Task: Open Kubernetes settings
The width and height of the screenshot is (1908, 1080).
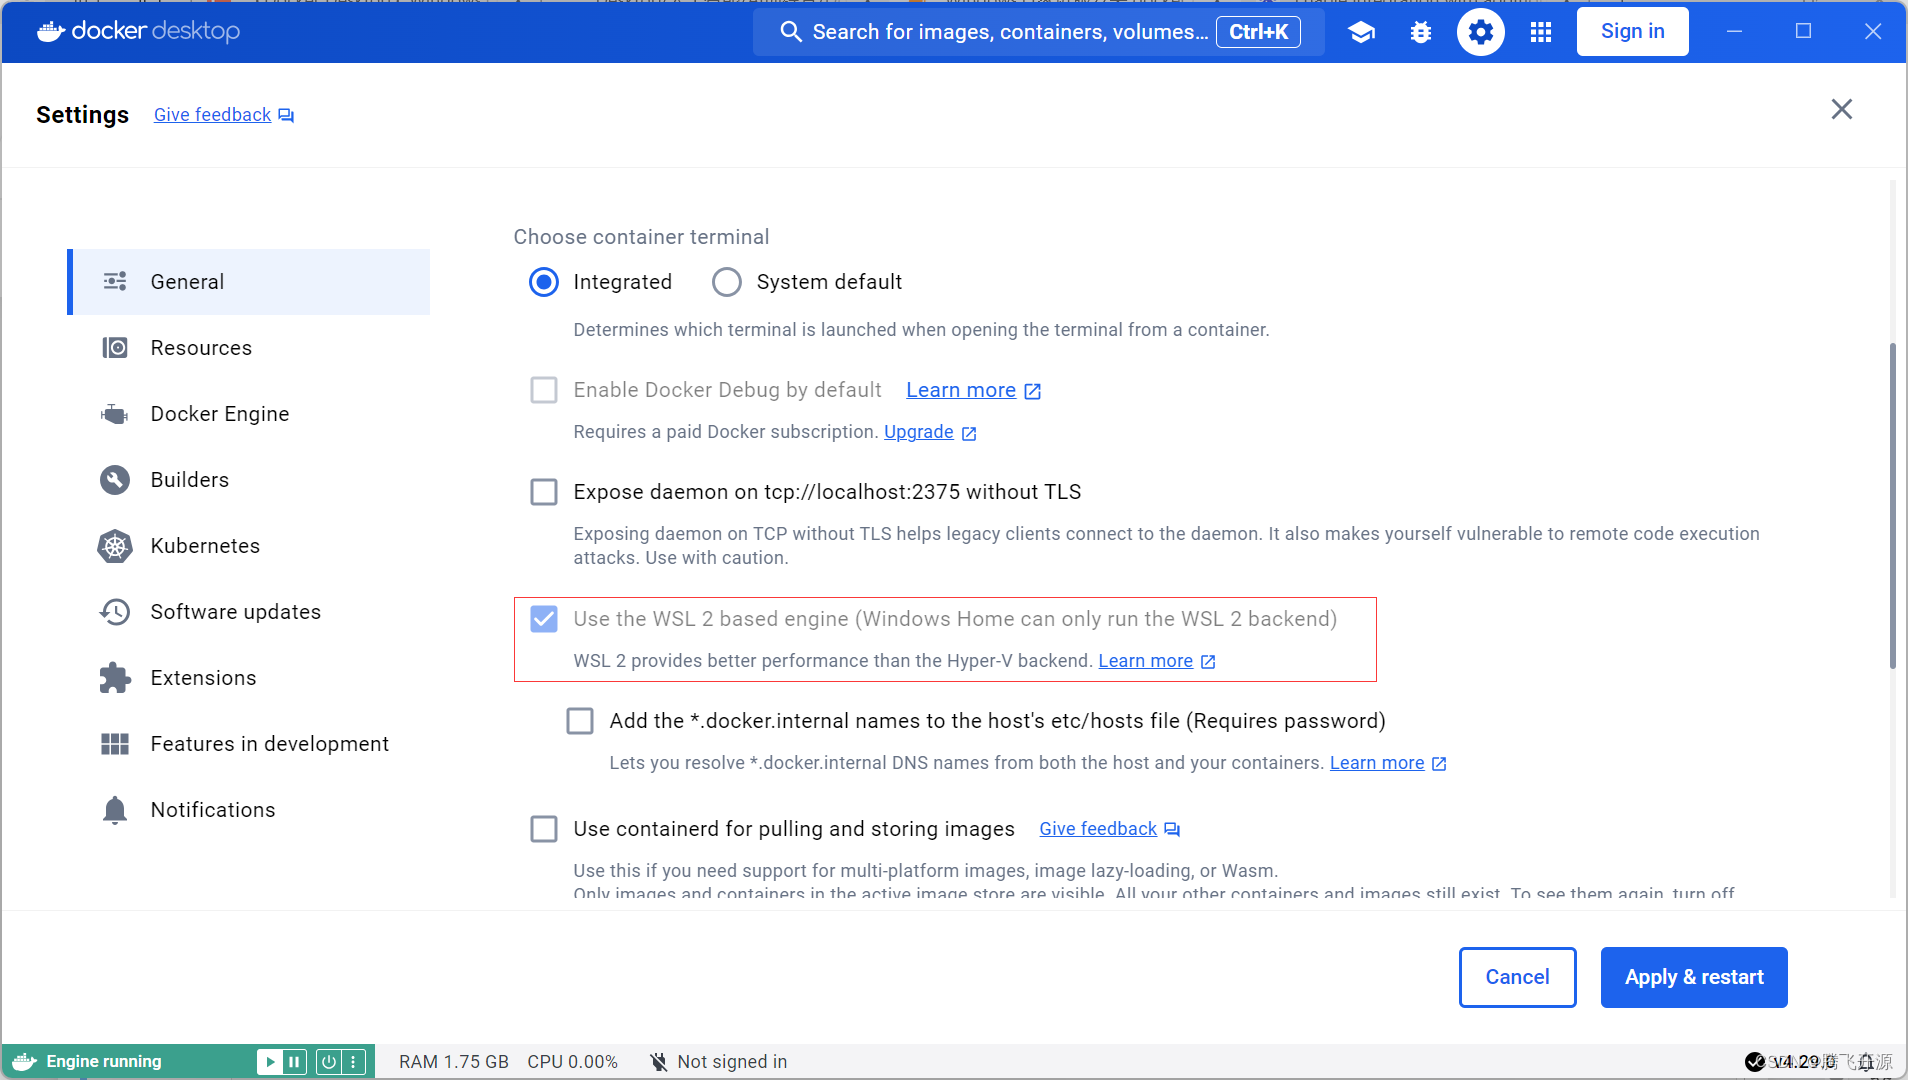Action: (x=249, y=546)
